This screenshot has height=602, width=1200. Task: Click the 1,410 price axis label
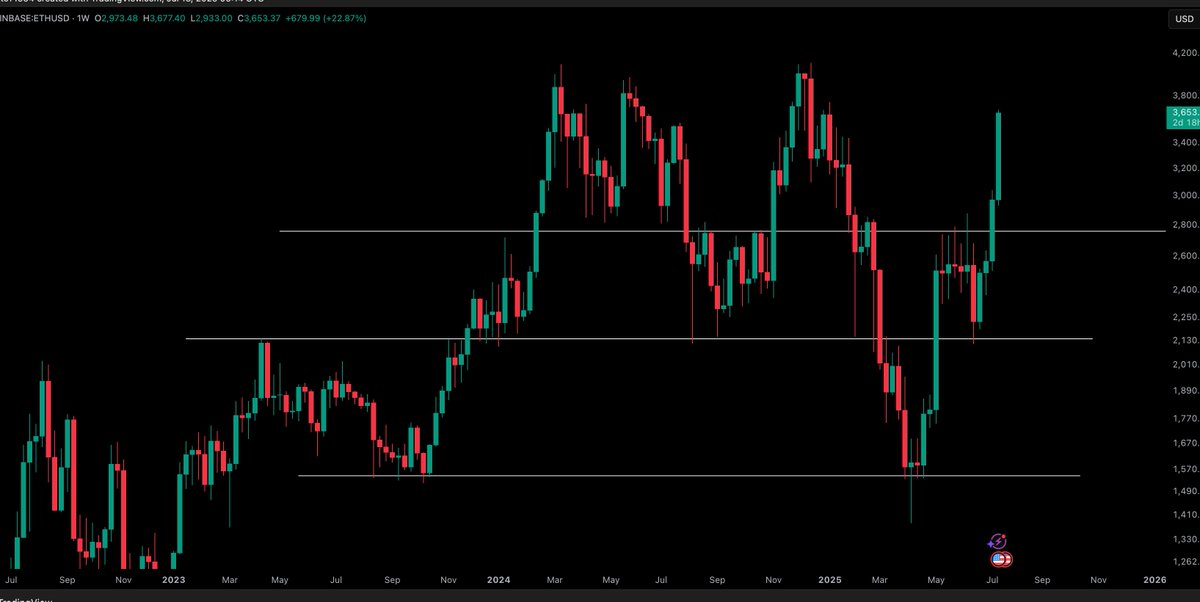[1184, 516]
